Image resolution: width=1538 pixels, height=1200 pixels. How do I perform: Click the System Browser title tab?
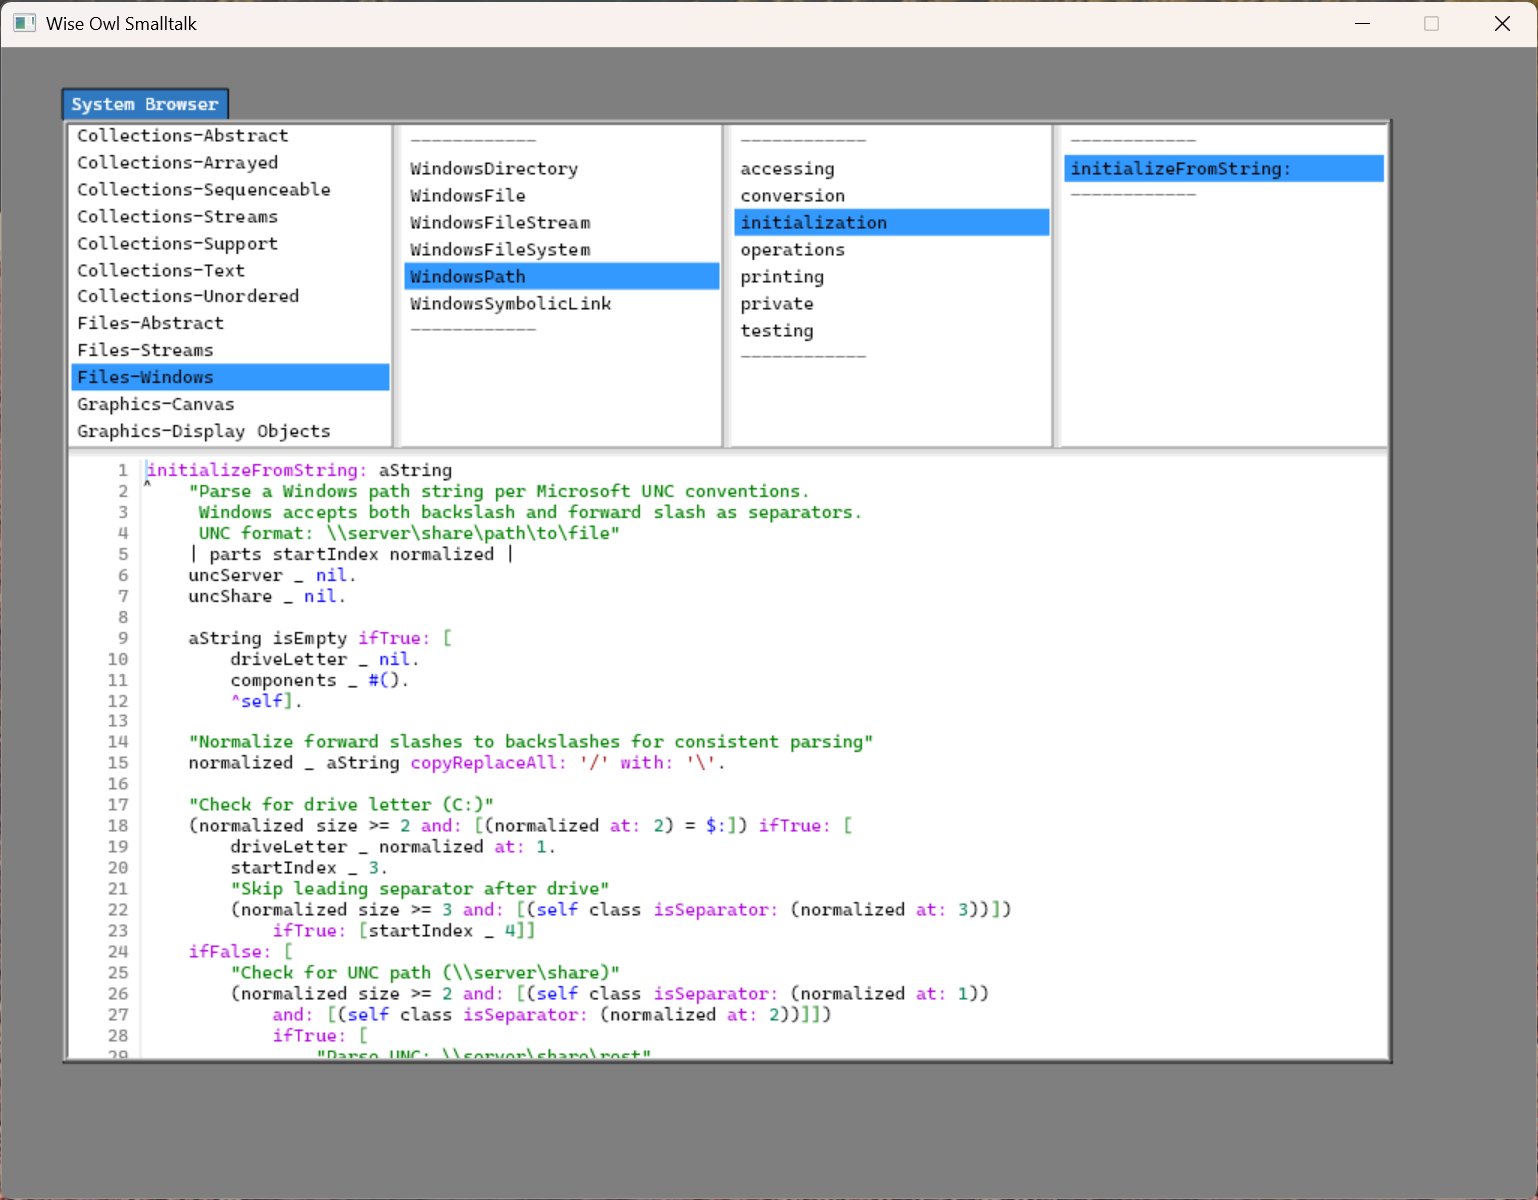click(x=144, y=103)
